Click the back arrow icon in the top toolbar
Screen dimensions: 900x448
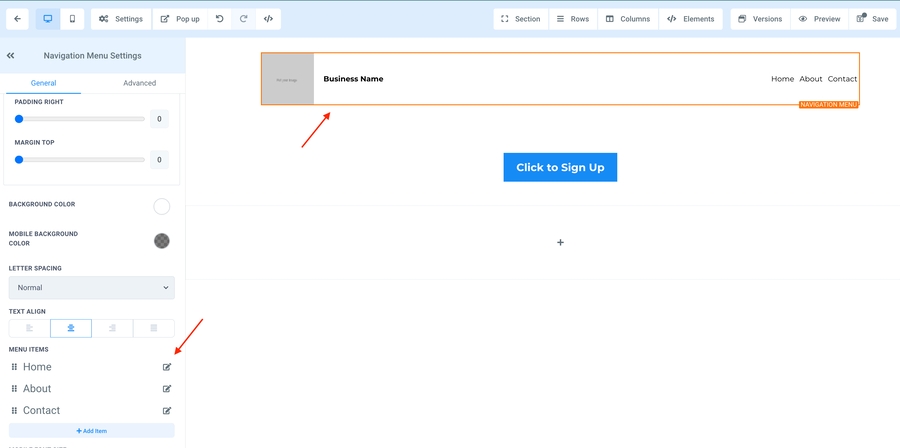[17, 19]
